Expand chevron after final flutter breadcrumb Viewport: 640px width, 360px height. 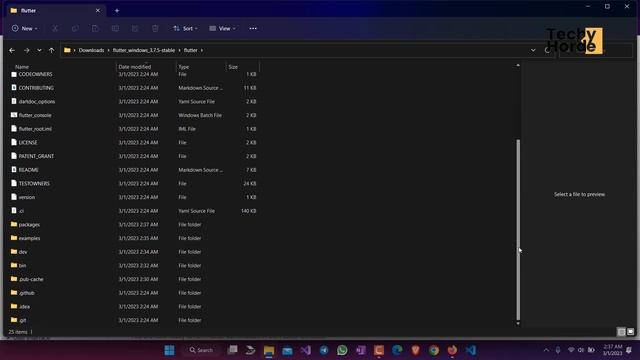202,50
